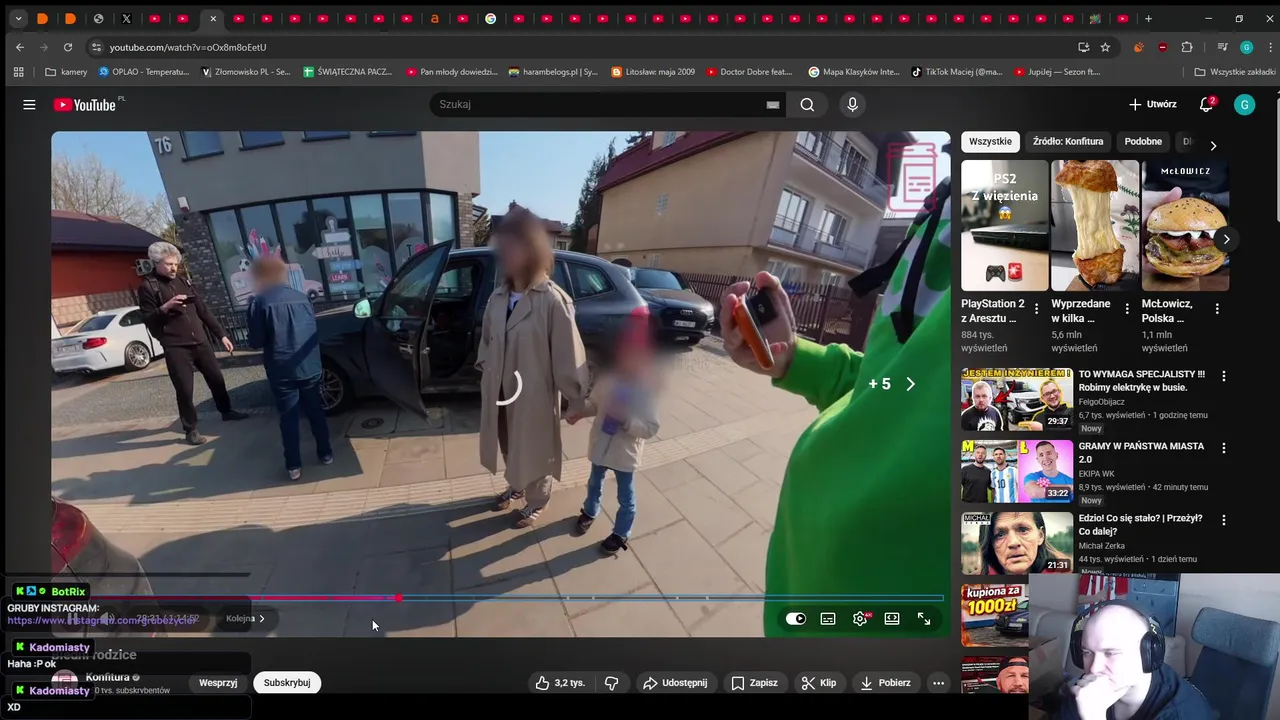
Task: Open a new browser tab with the plus
Action: tap(1148, 18)
